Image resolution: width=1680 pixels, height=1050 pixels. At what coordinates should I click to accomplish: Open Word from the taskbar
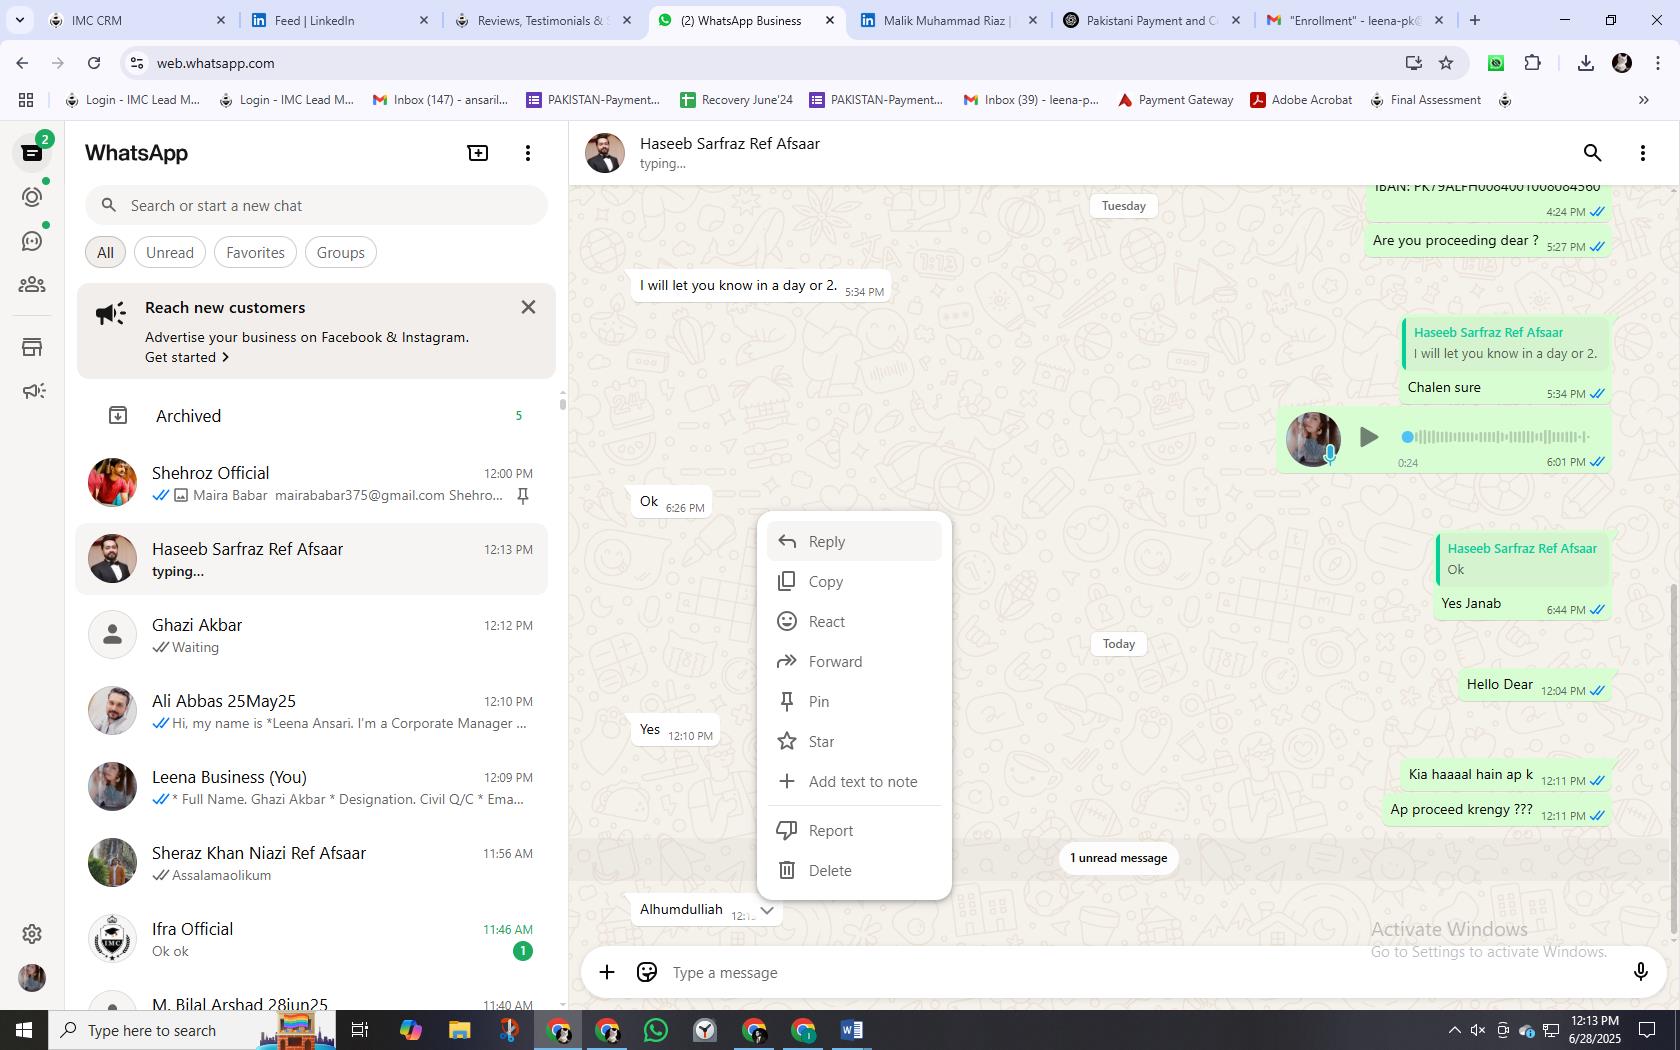point(852,1030)
